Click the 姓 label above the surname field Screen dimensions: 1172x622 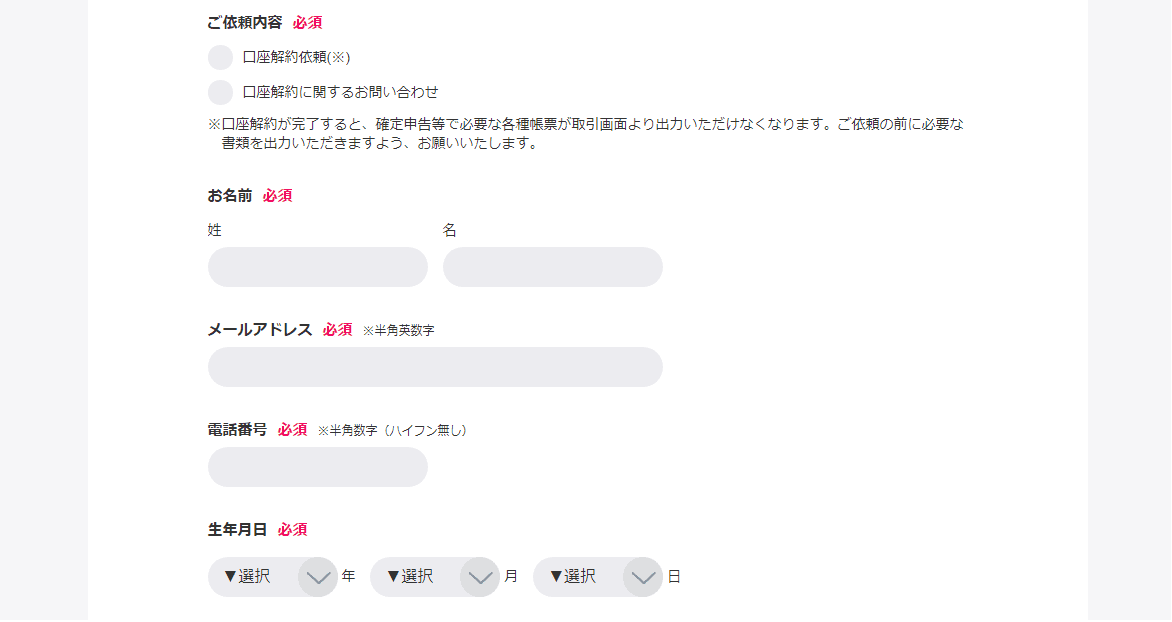(x=215, y=230)
